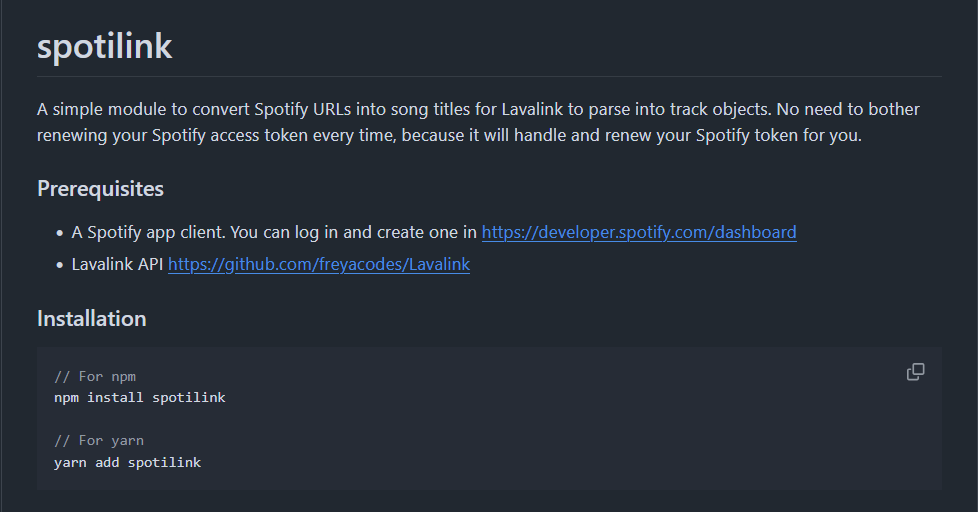
Task: Click the spotilink page title heading
Action: (x=104, y=47)
